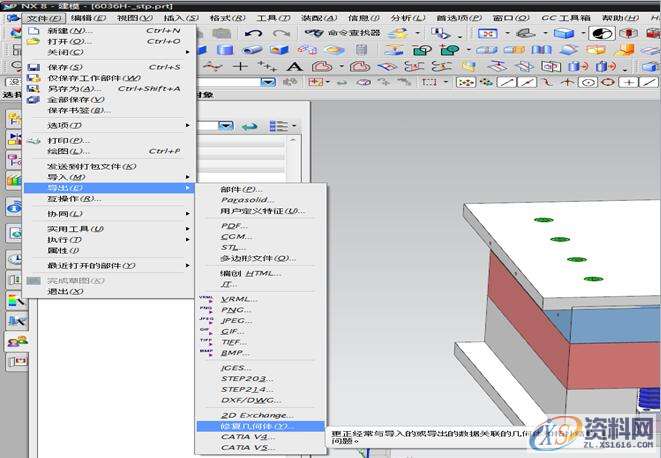Select STEP203 from the export submenu

tap(243, 379)
